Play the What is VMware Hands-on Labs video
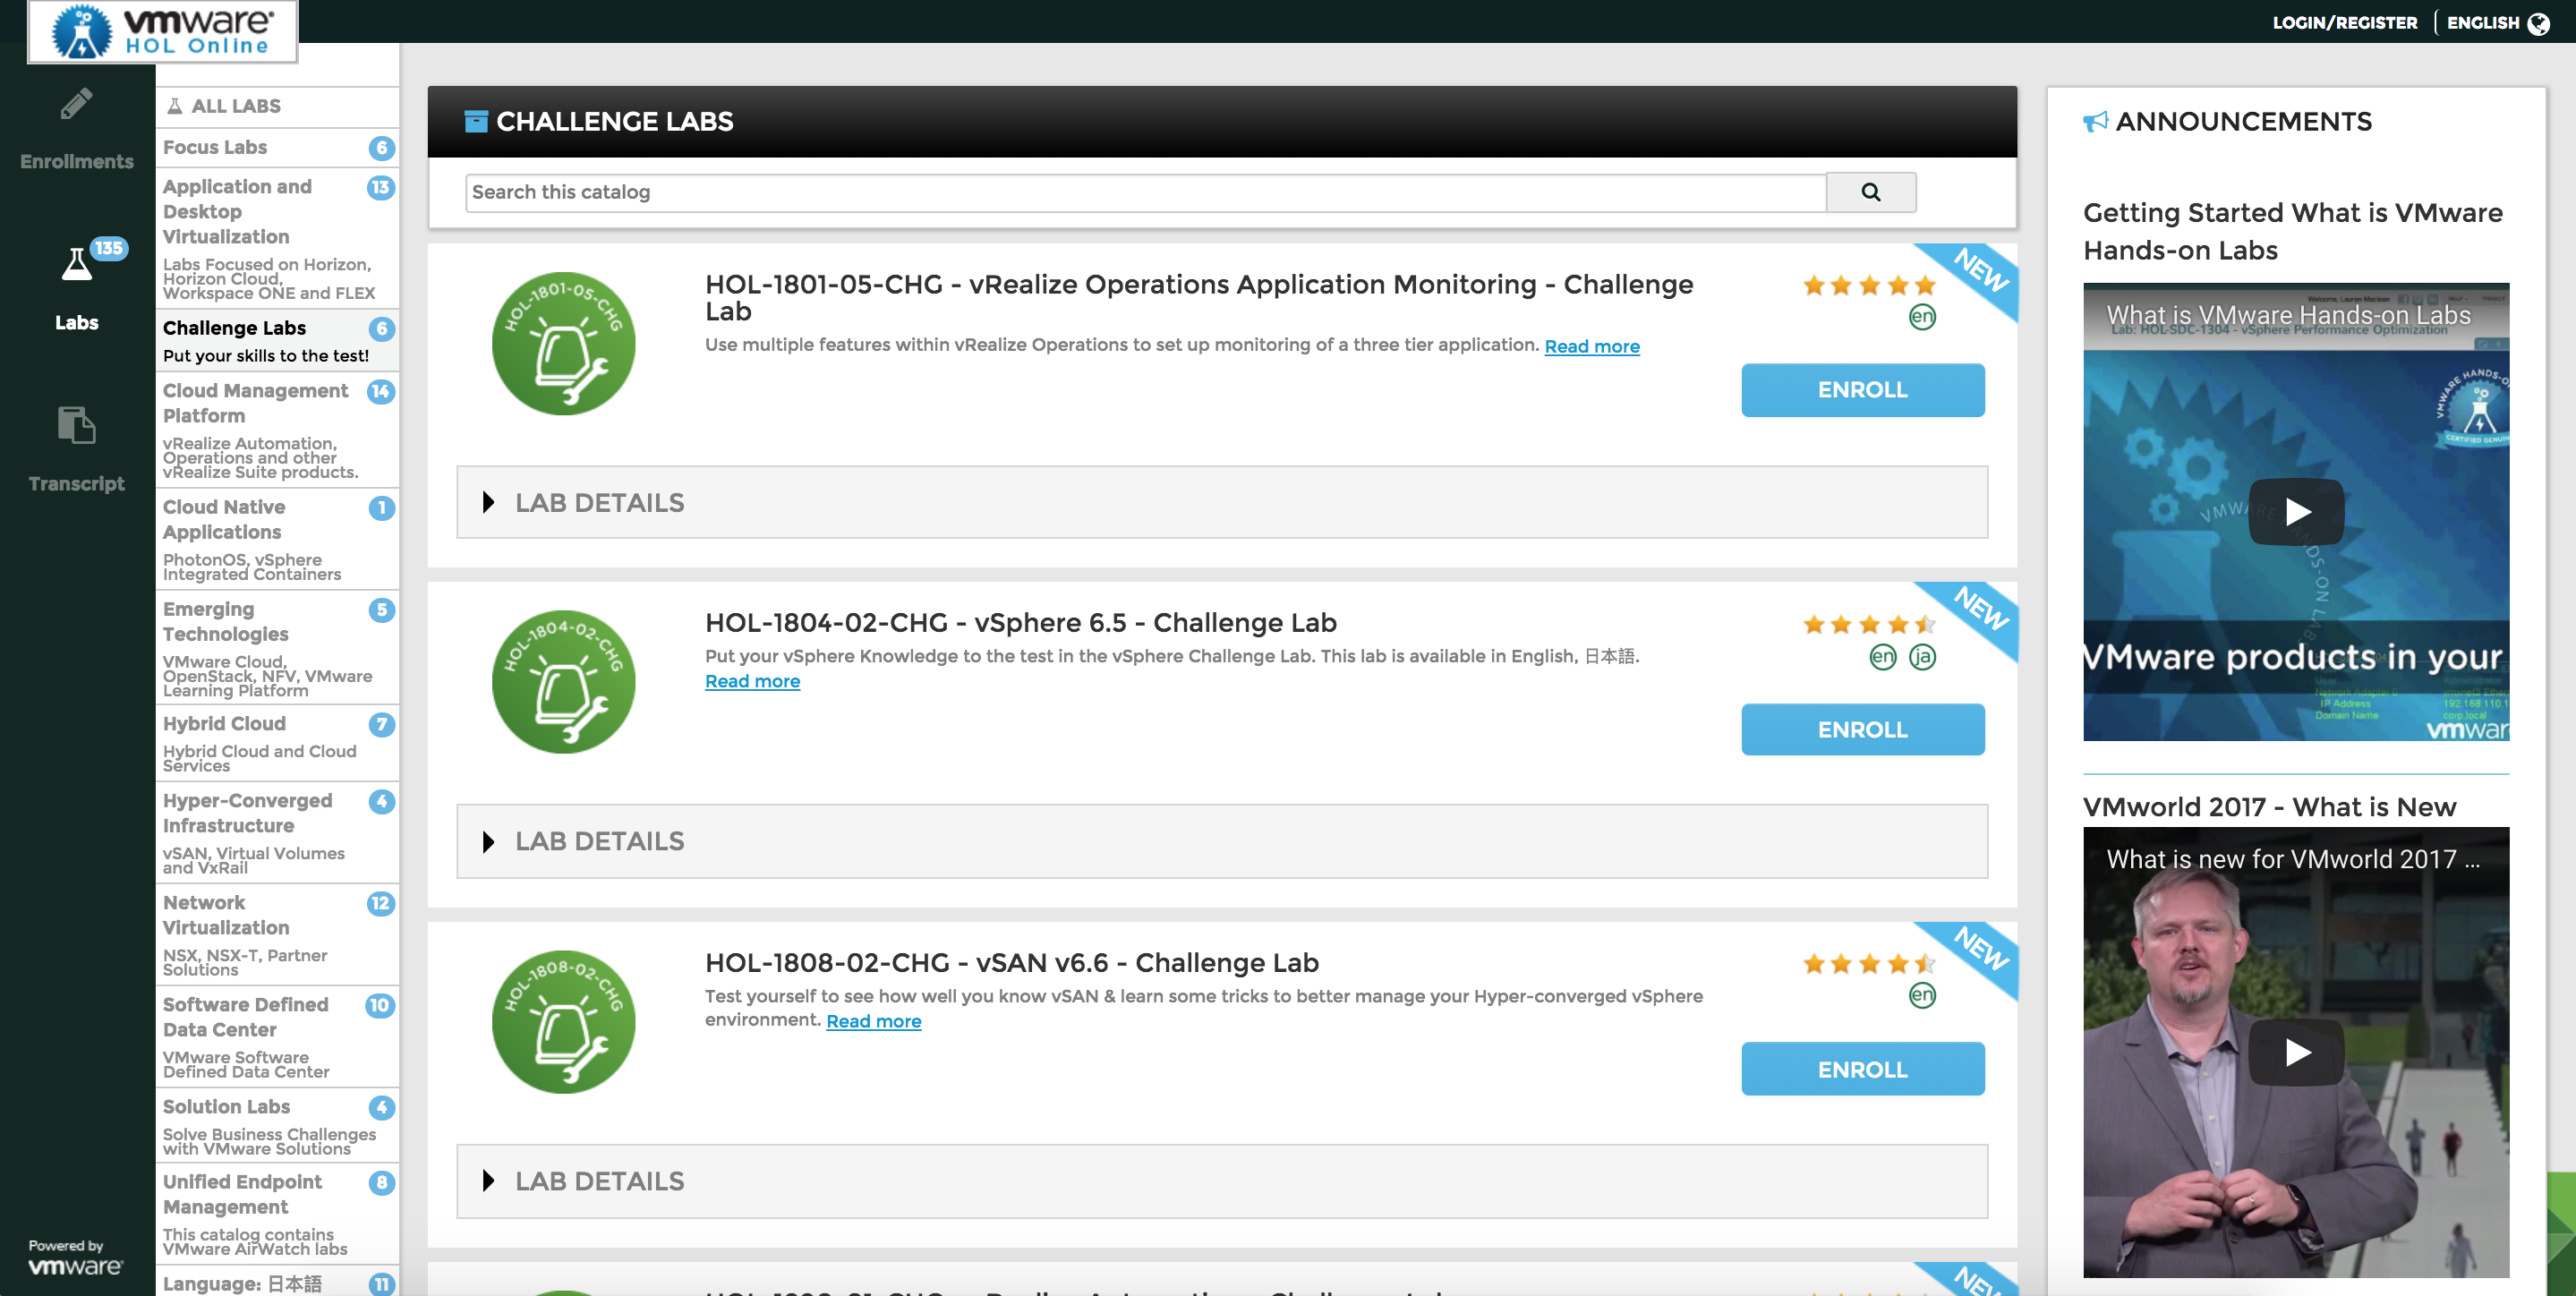 point(2296,511)
